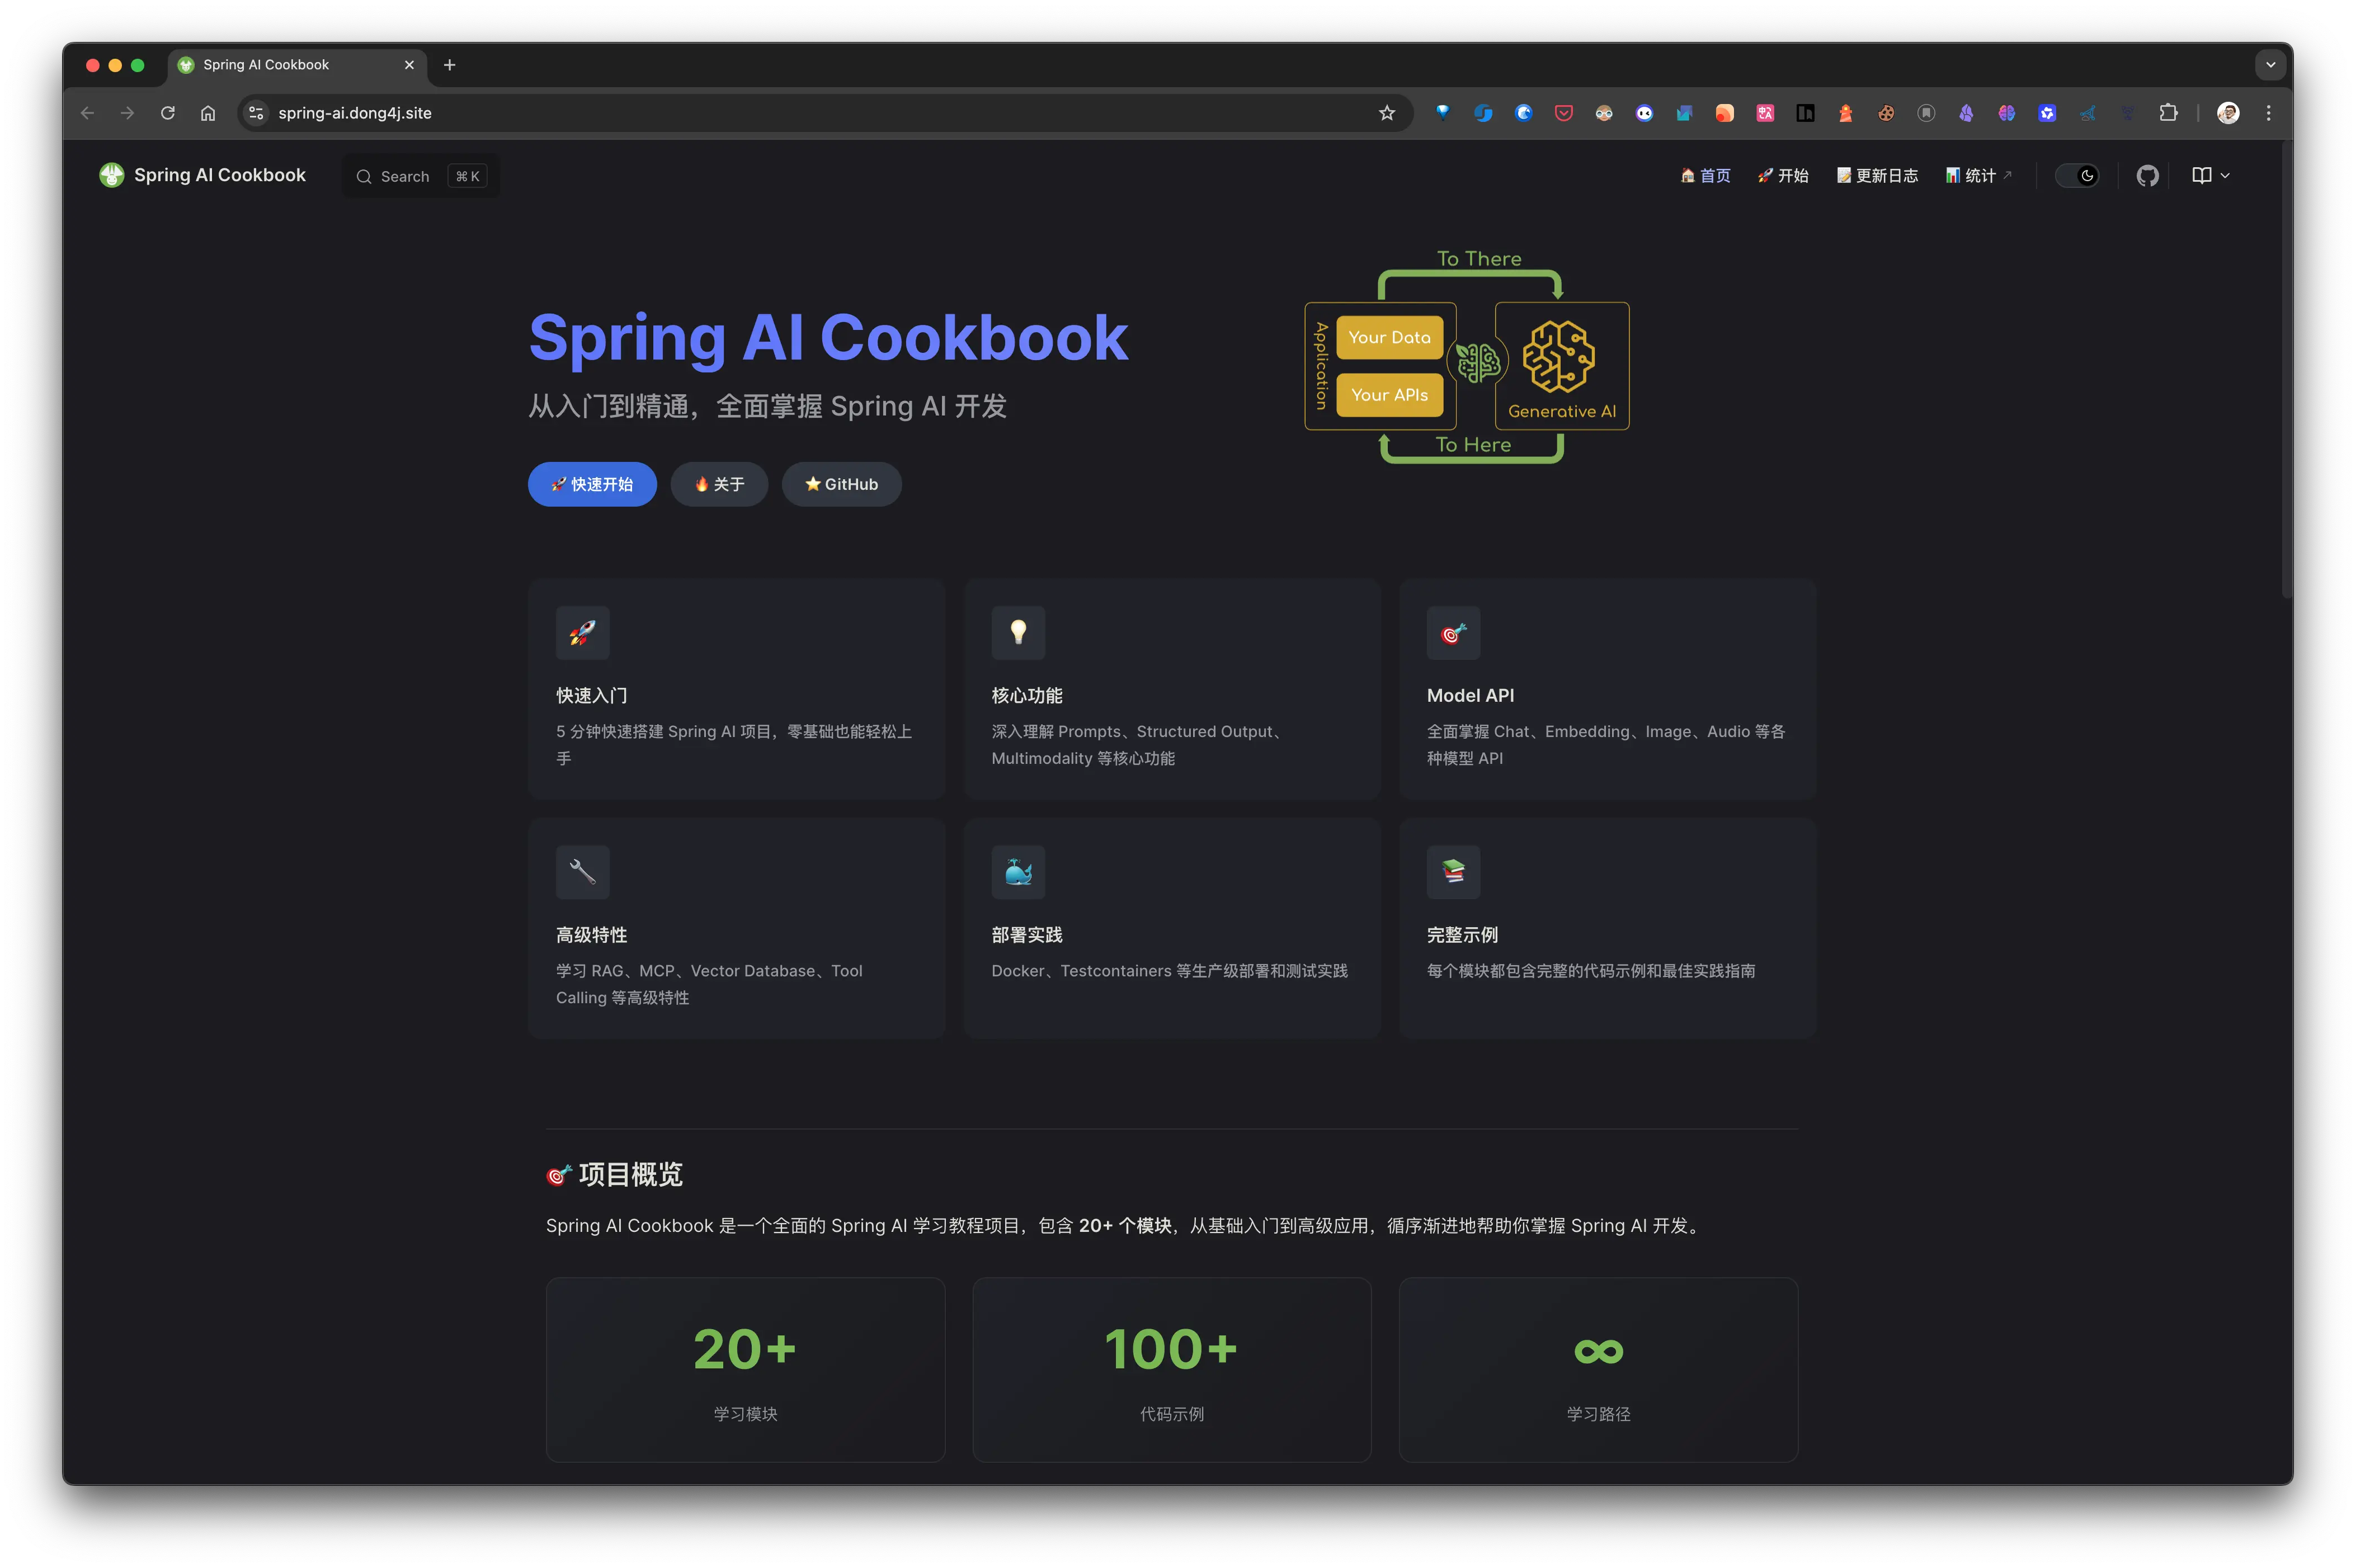Click the 关于 button
The height and width of the screenshot is (1568, 2356).
pos(719,484)
